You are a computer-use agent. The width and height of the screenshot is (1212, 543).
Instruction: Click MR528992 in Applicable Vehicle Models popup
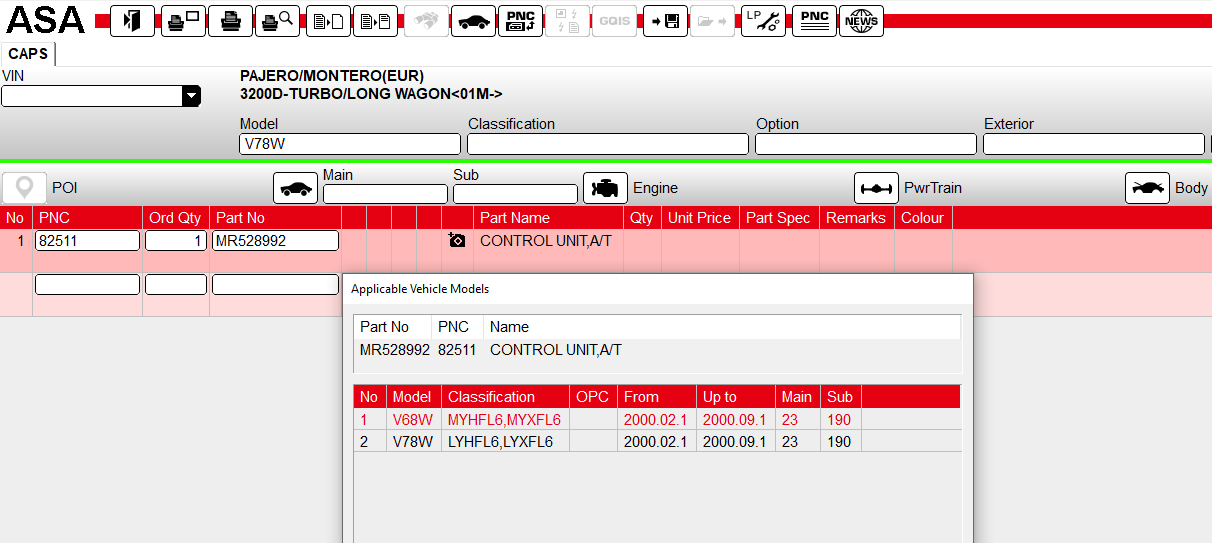pos(394,350)
